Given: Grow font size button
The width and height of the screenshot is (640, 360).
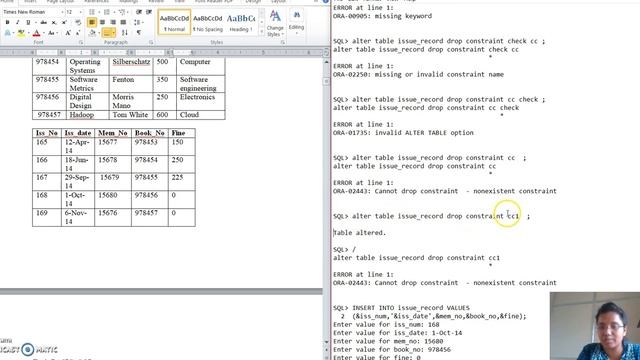Looking at the screenshot, I should click(68, 33).
